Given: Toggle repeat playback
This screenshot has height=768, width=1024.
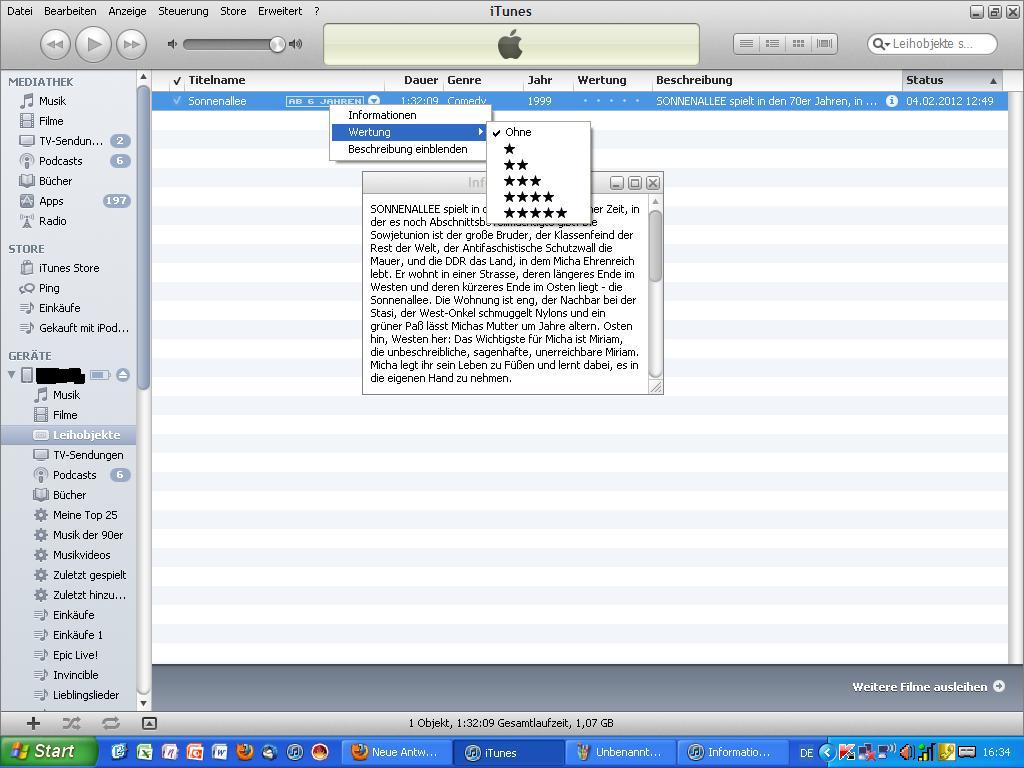Looking at the screenshot, I should pyautogui.click(x=110, y=723).
